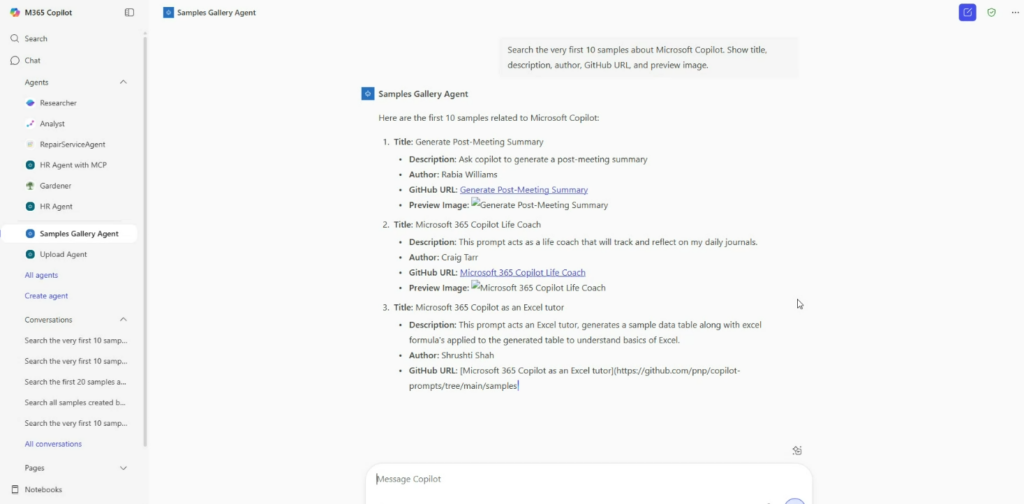Click the Create agent link

(x=46, y=296)
